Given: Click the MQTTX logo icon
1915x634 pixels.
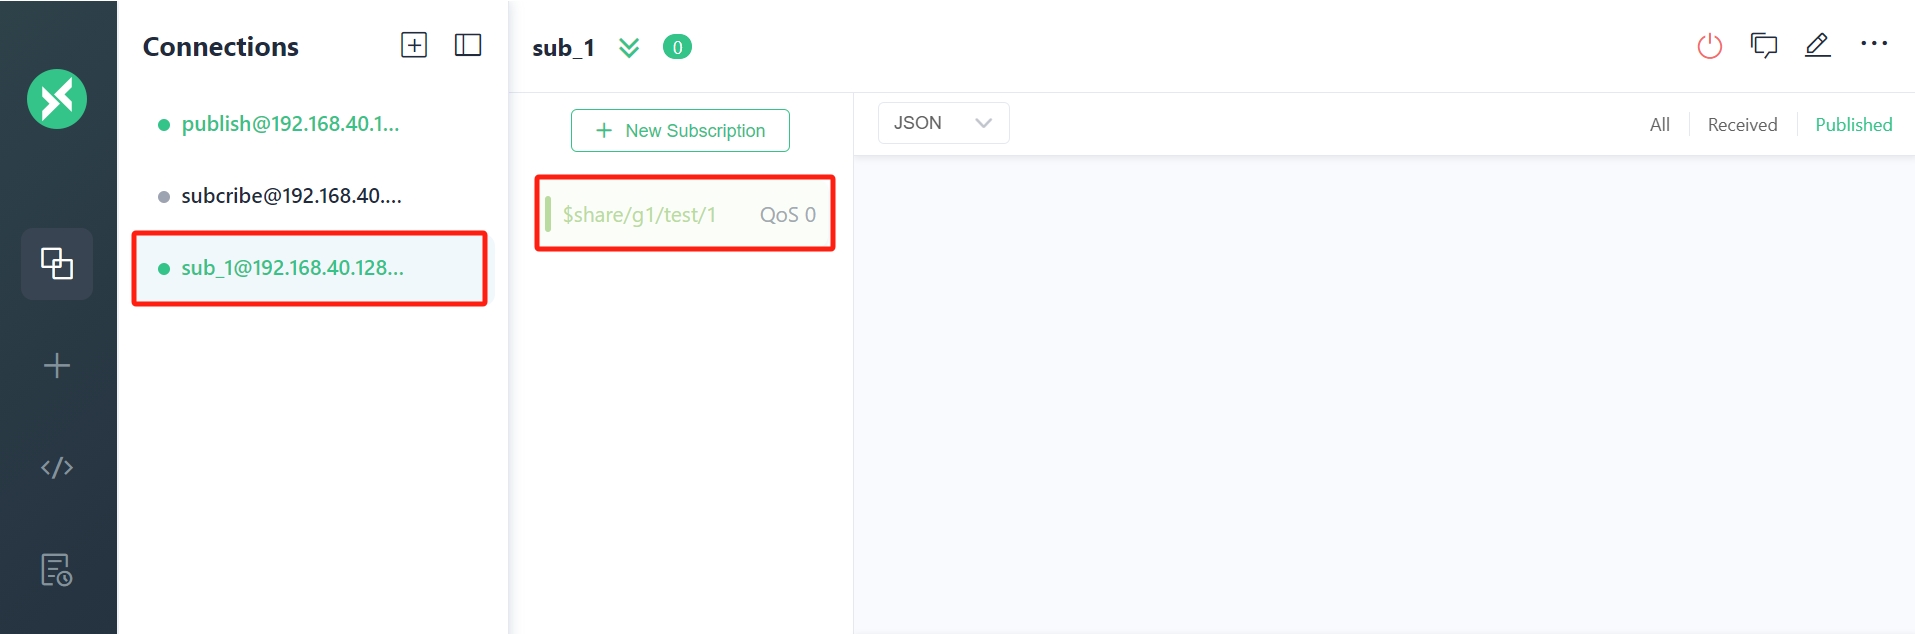Looking at the screenshot, I should 57,99.
